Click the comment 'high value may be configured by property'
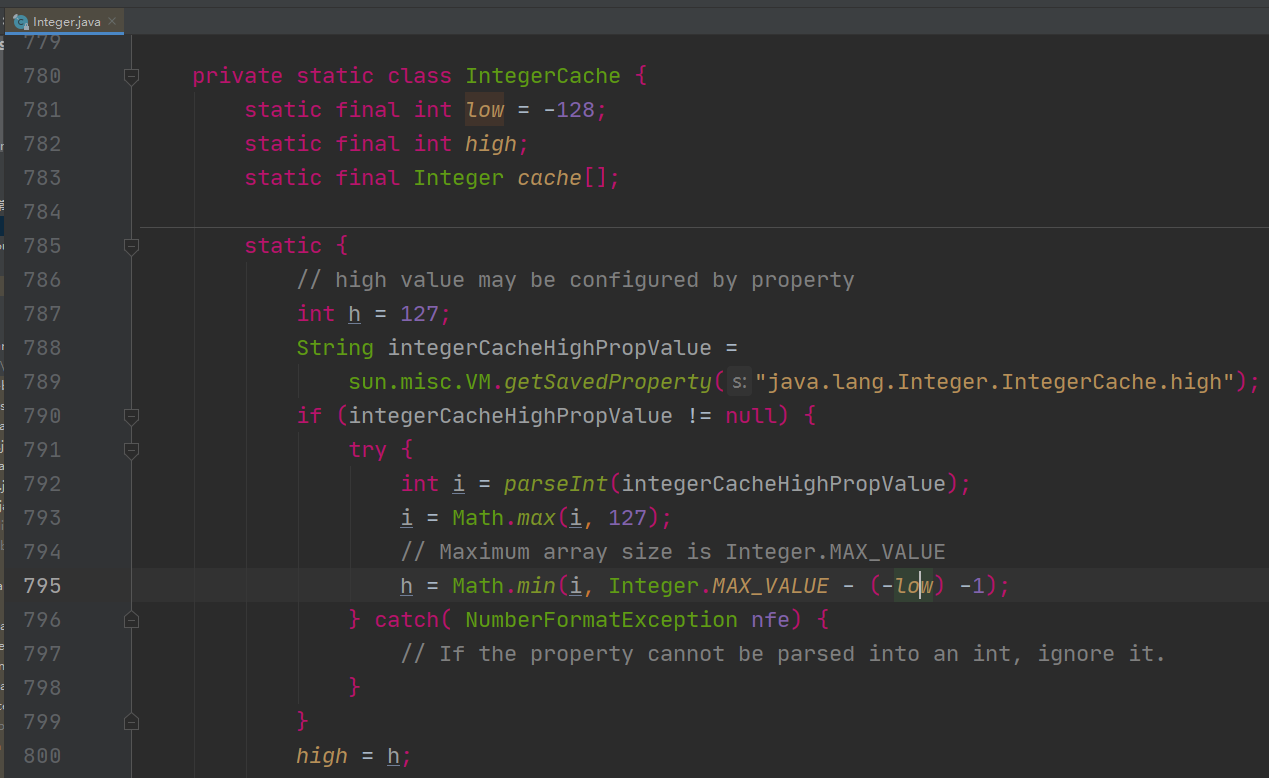Image resolution: width=1269 pixels, height=778 pixels. pos(575,280)
